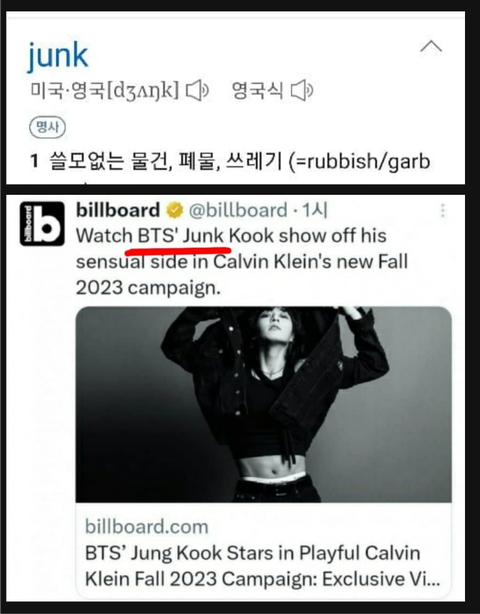The width and height of the screenshot is (480, 614).
Task: Open the Calvin Klein campaign photo
Action: tap(263, 405)
